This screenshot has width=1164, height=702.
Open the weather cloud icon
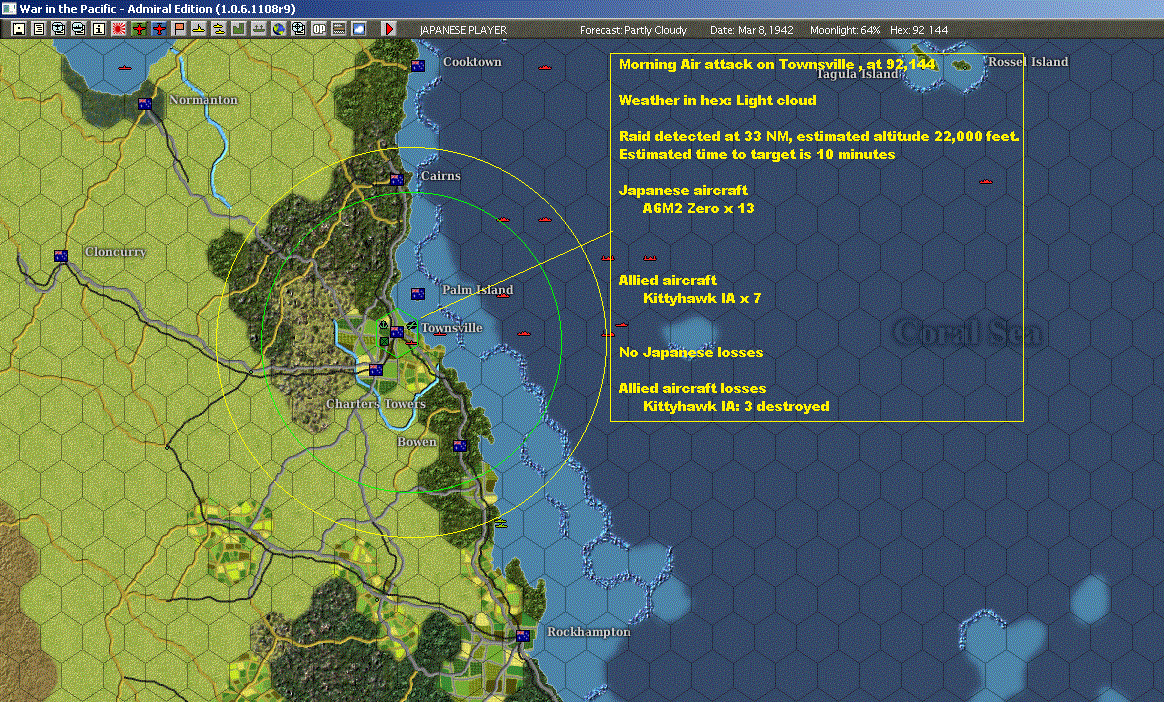359,29
